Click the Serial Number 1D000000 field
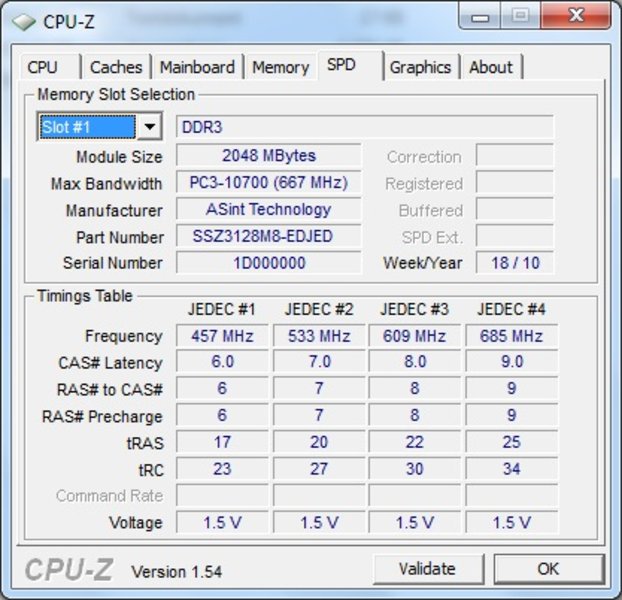The height and width of the screenshot is (600, 622). 268,263
